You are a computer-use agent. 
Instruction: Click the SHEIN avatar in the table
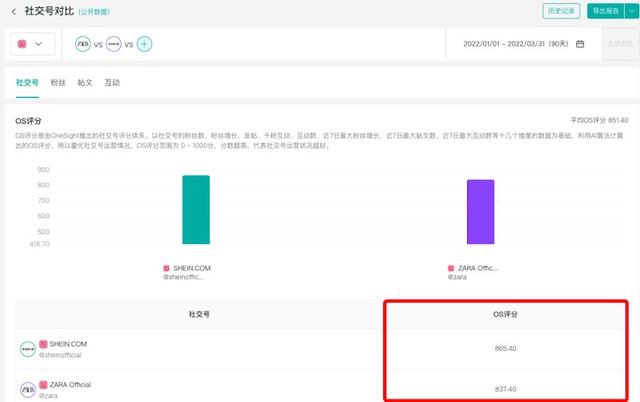28,349
